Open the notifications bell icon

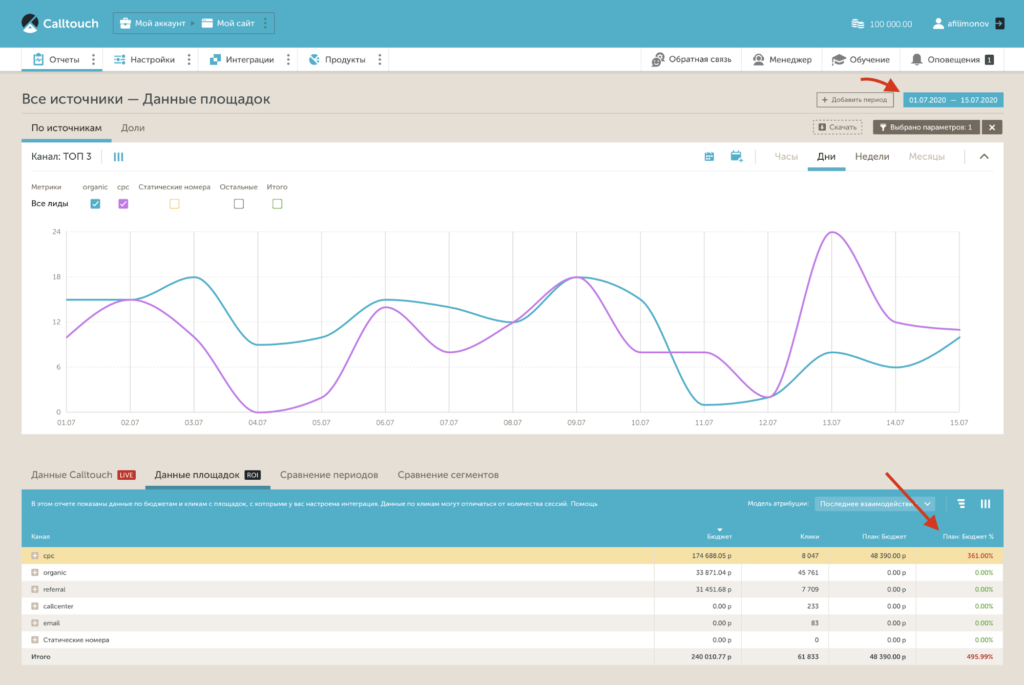[916, 60]
